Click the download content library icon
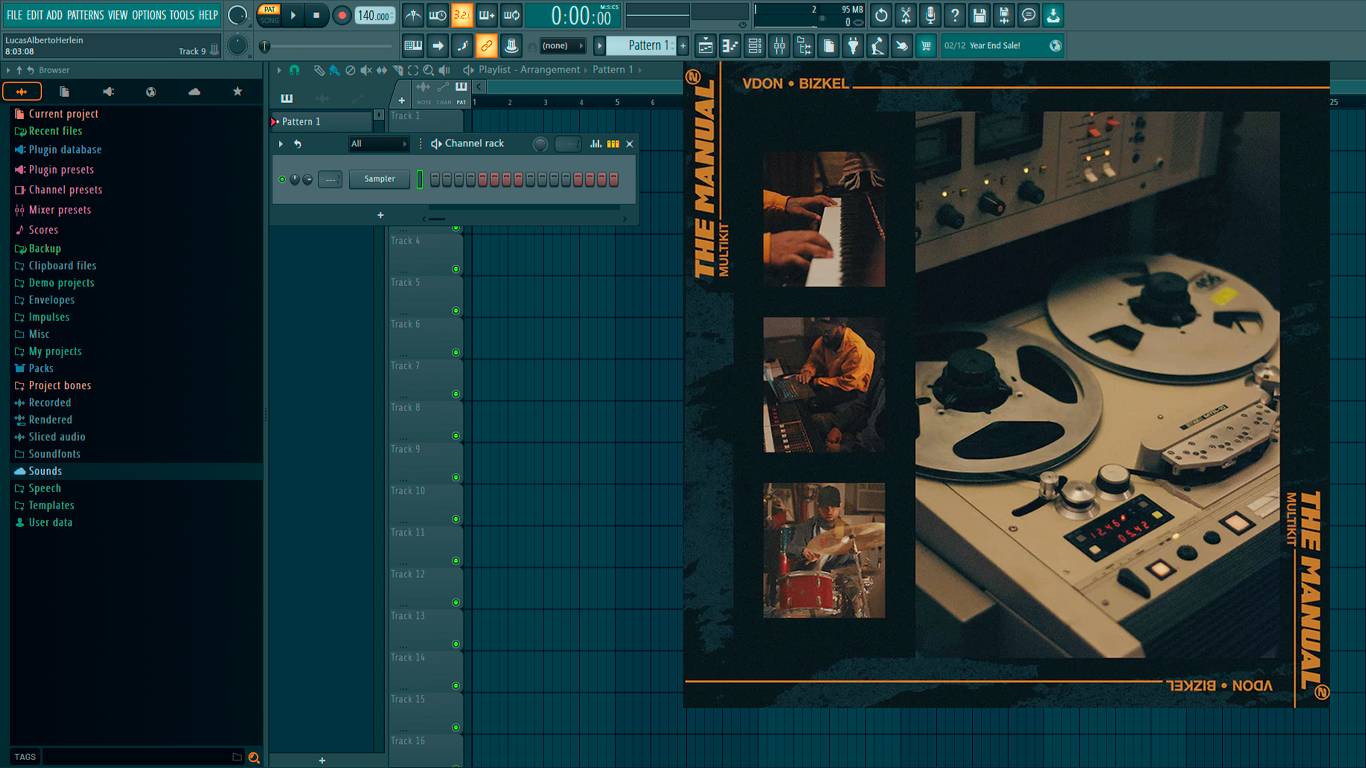1366x768 pixels. (1053, 15)
